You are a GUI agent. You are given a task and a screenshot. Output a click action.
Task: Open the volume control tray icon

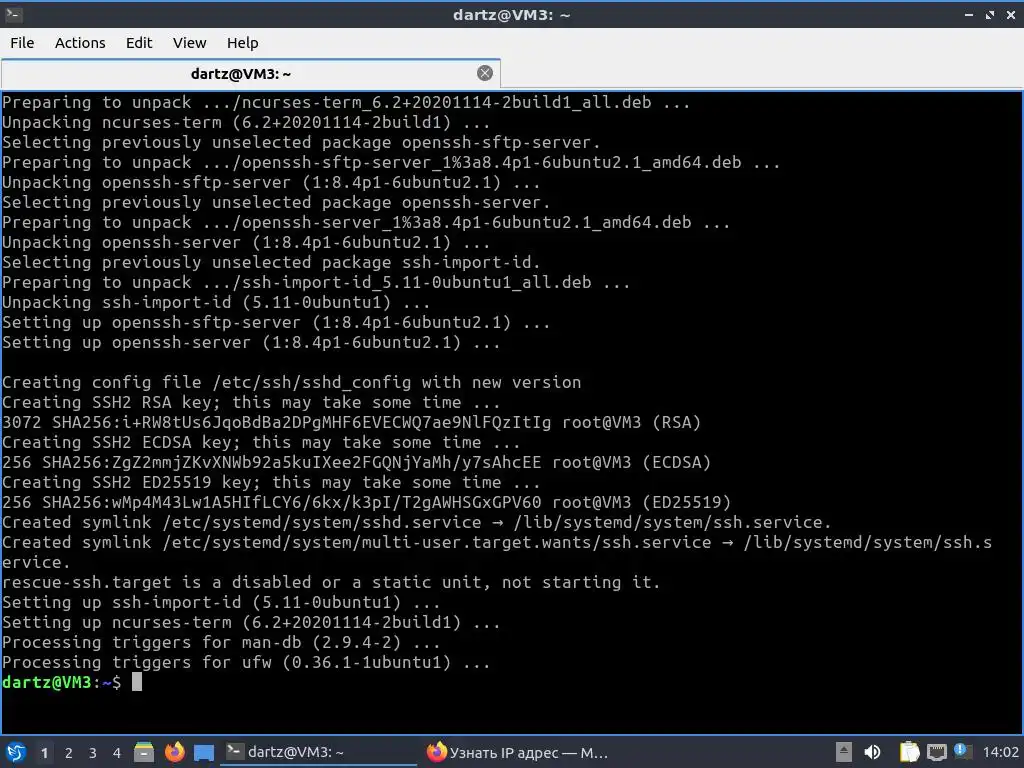click(872, 752)
